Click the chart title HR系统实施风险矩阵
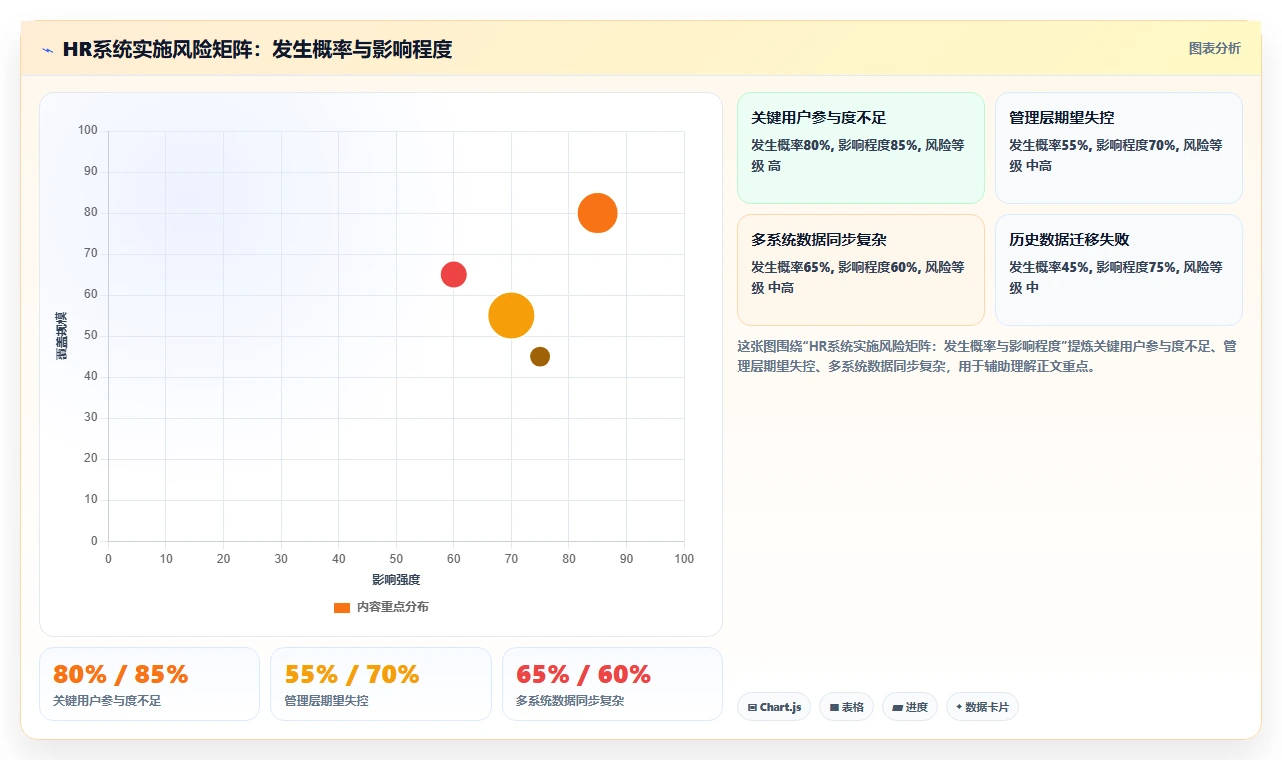The height and width of the screenshot is (760, 1282). [x=257, y=49]
